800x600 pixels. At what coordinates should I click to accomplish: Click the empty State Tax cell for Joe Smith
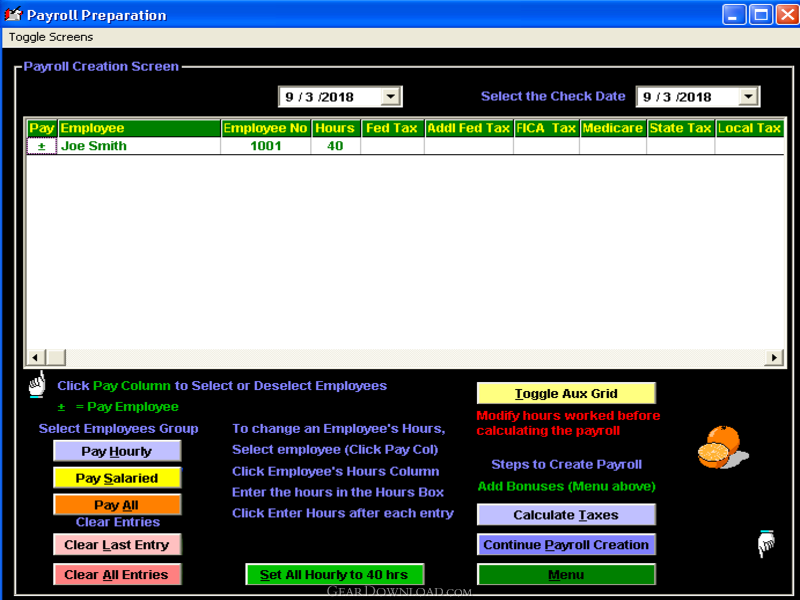[x=680, y=146]
